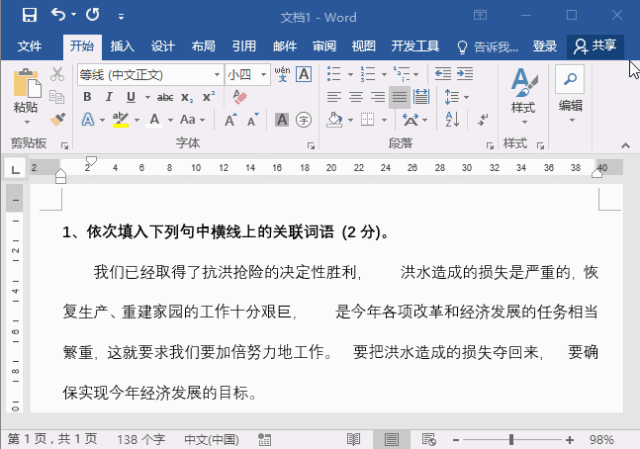The width and height of the screenshot is (640, 449).
Task: Expand the 粘贴 options arrow
Action: point(27,122)
